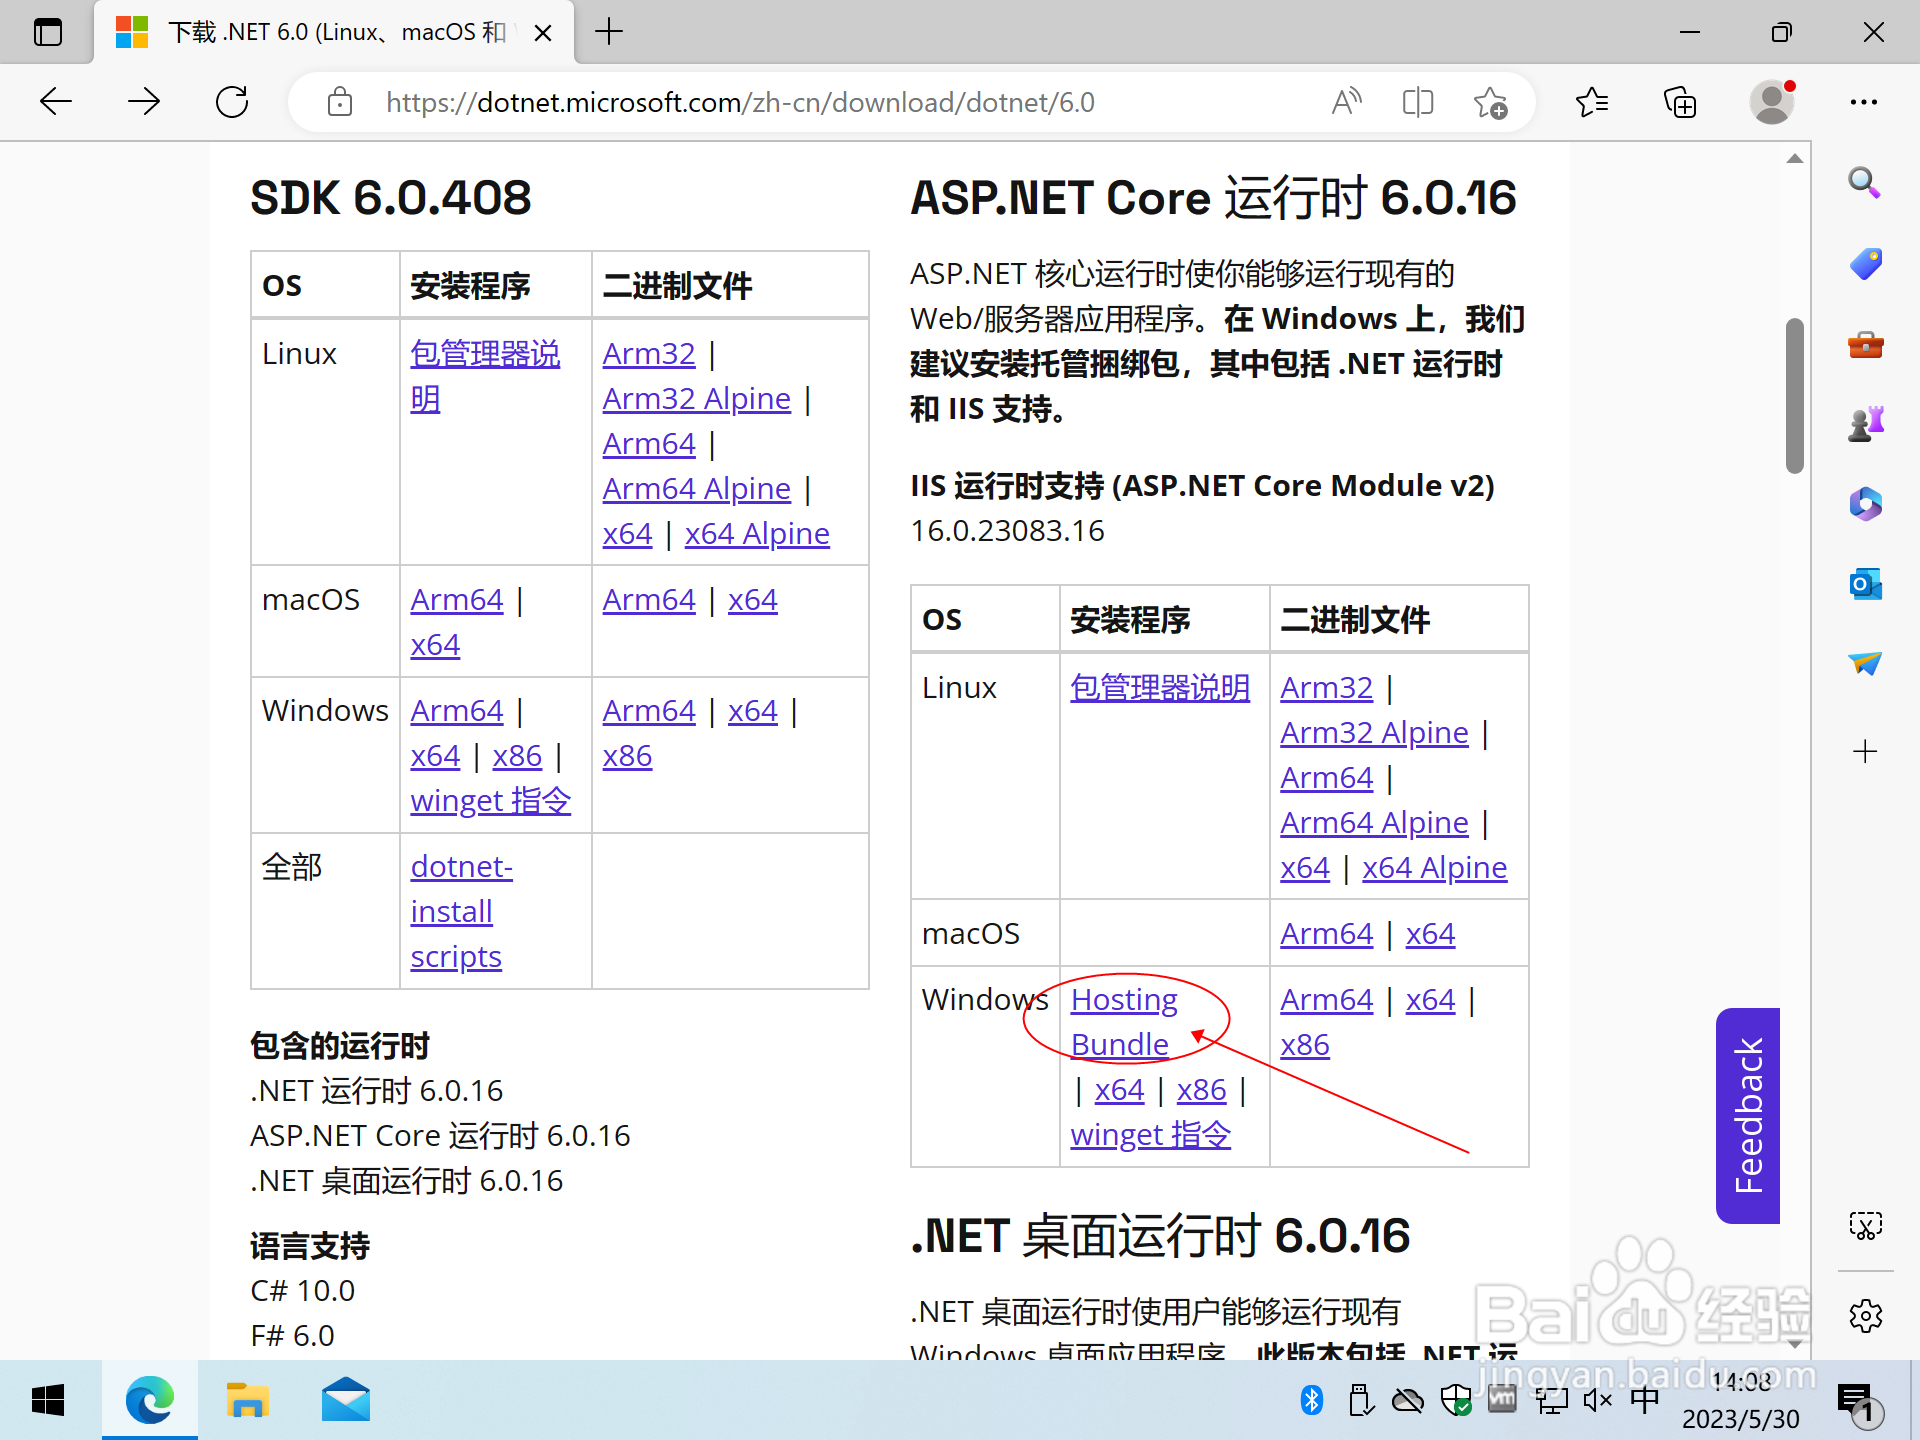This screenshot has width=1920, height=1440.
Task: Download ASP.NET Windows x86 installer
Action: tap(1201, 1090)
